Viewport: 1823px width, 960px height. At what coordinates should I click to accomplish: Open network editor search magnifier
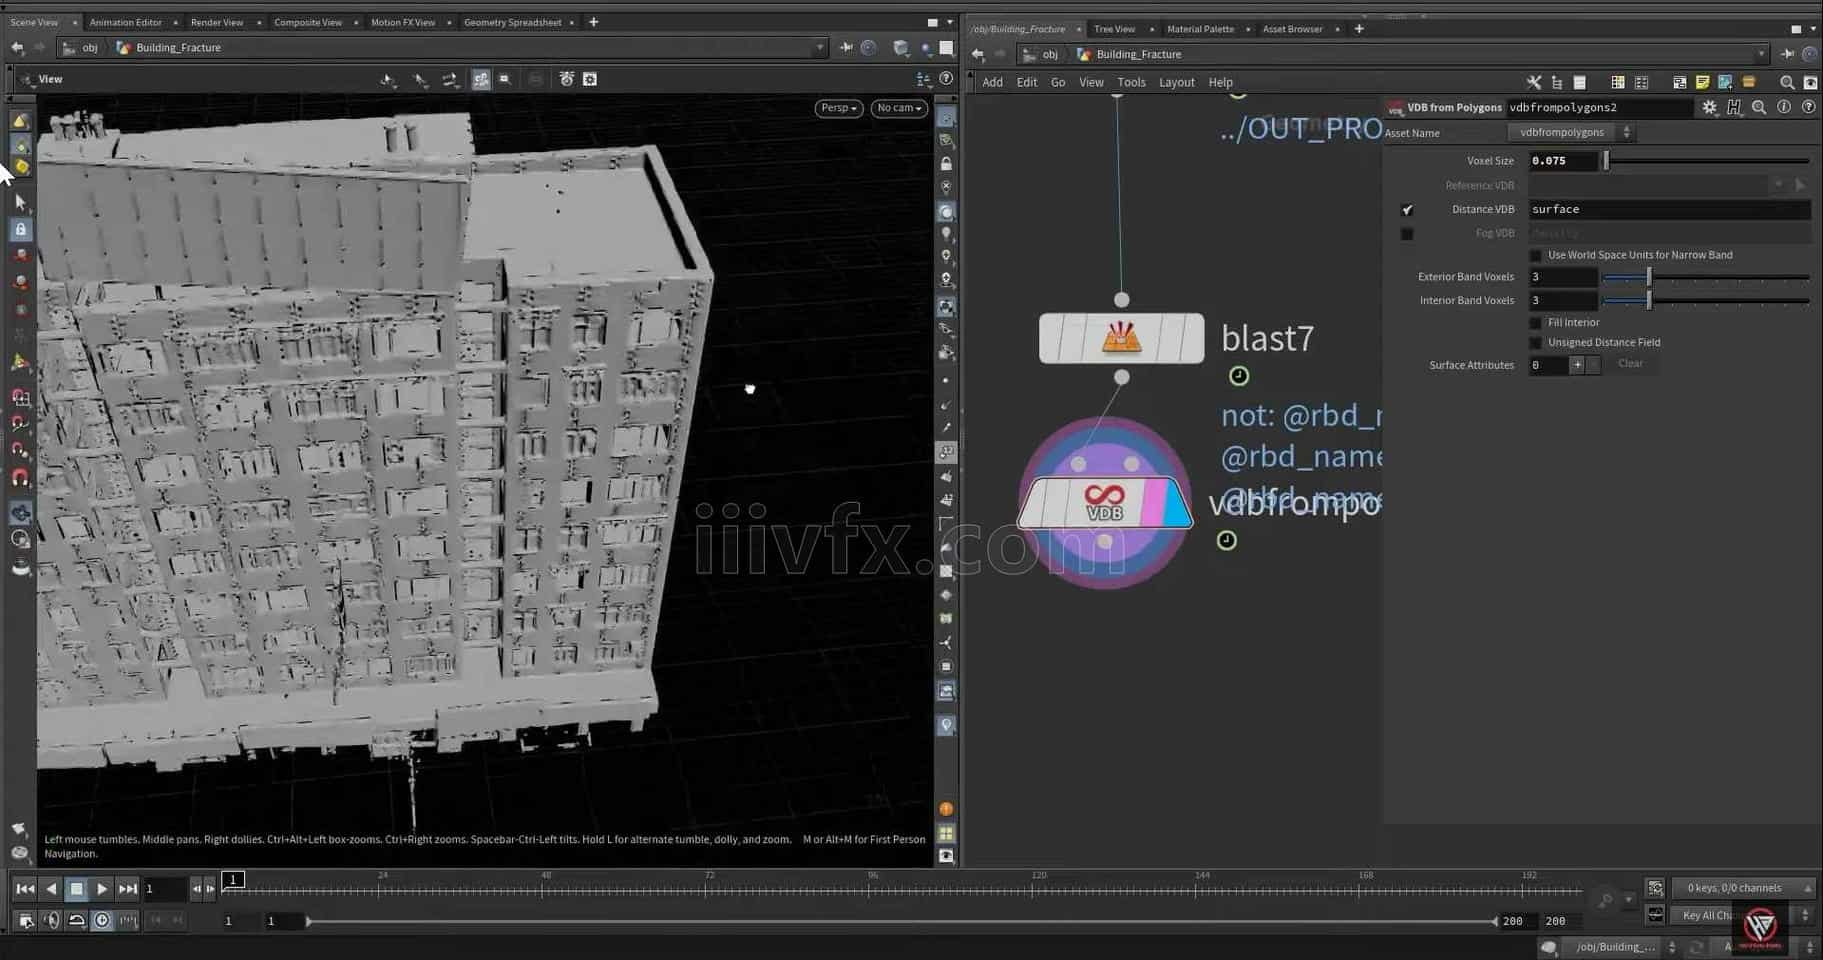click(x=1787, y=82)
